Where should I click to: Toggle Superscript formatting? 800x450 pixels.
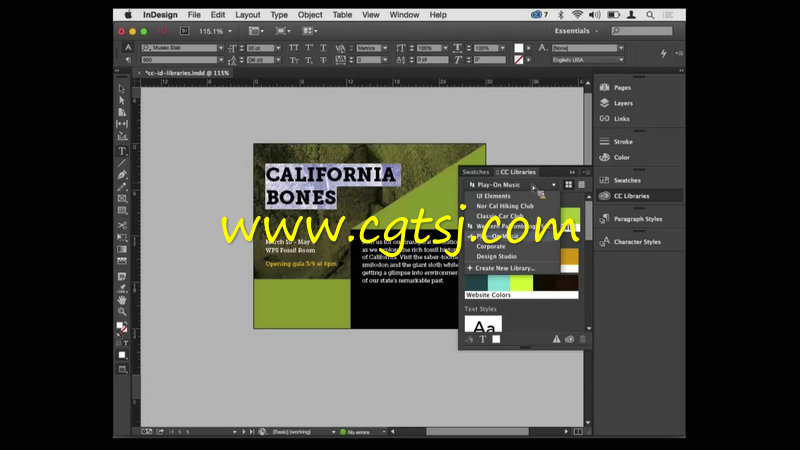(x=309, y=48)
